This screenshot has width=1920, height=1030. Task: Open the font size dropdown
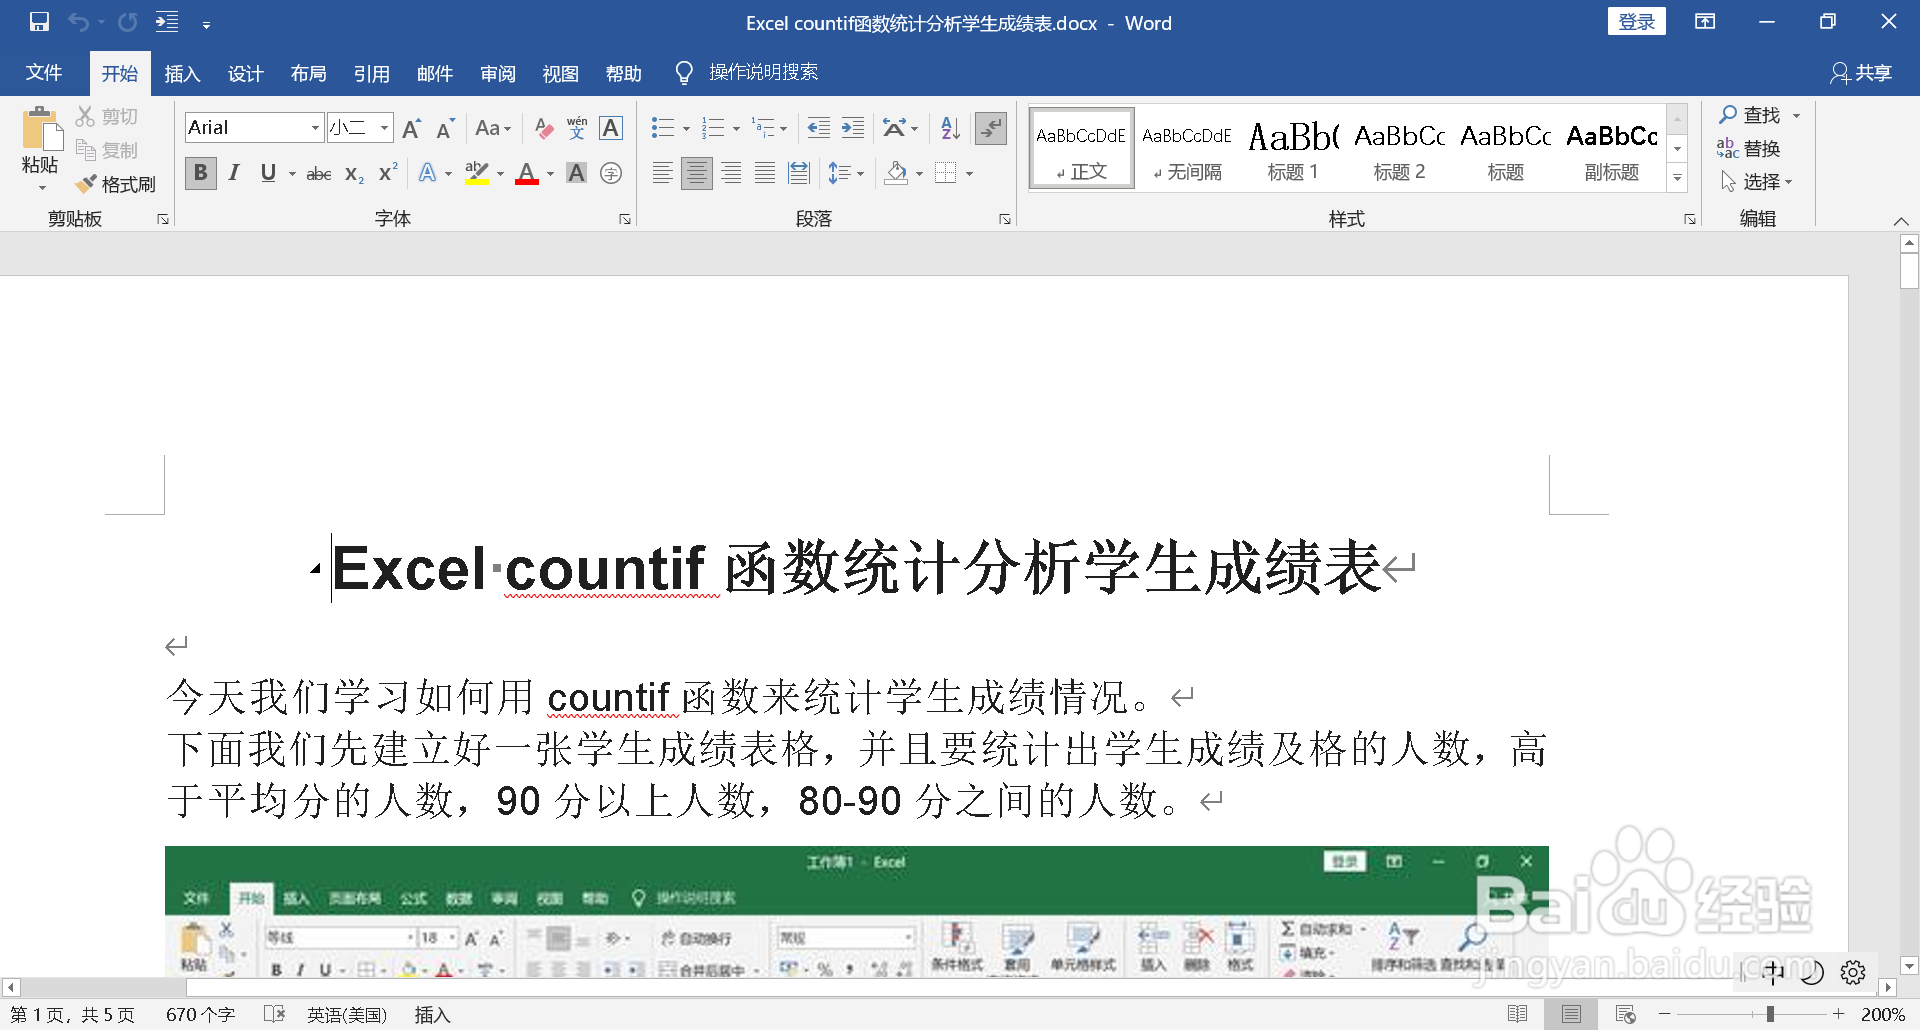coord(384,128)
